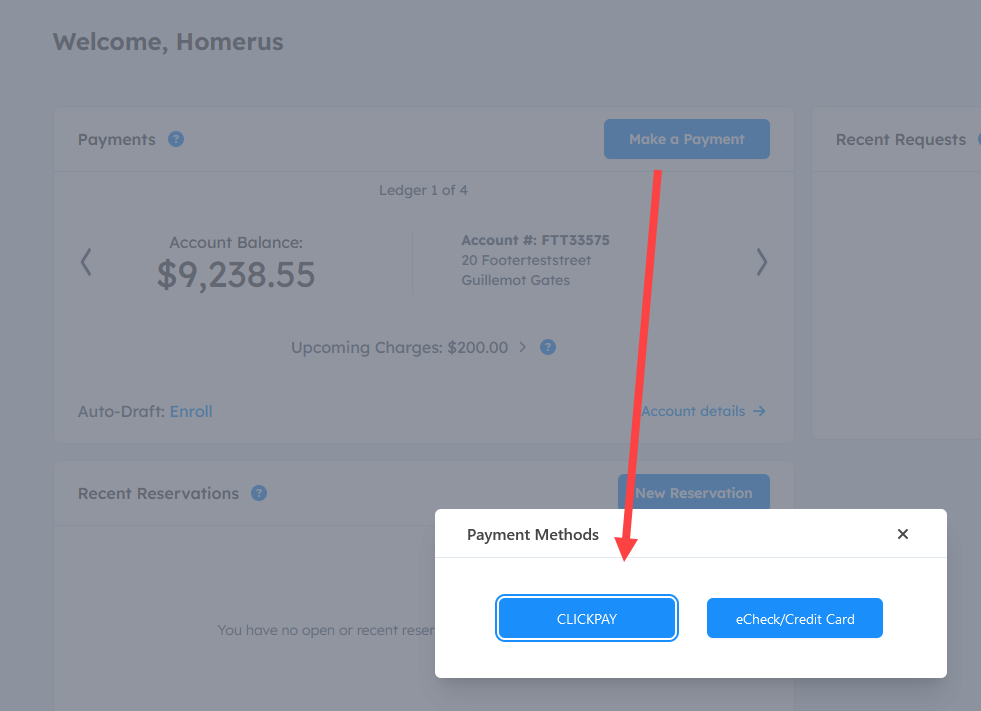The image size is (981, 711).
Task: Click the Payment Methods dialog title
Action: (532, 535)
